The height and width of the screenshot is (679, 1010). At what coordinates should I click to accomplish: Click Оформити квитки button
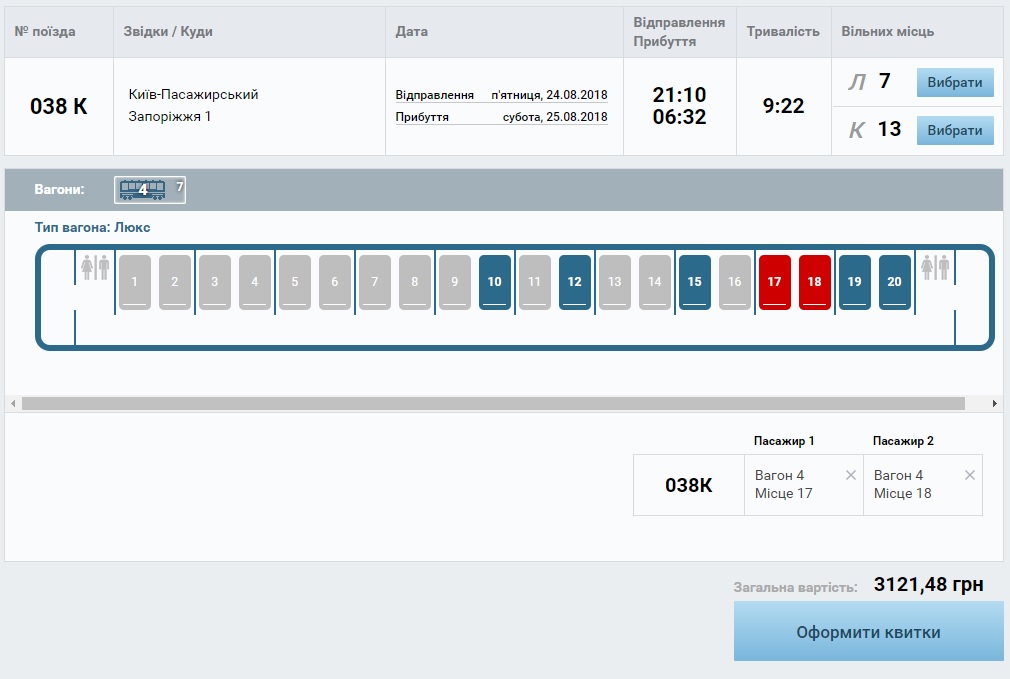click(x=868, y=632)
